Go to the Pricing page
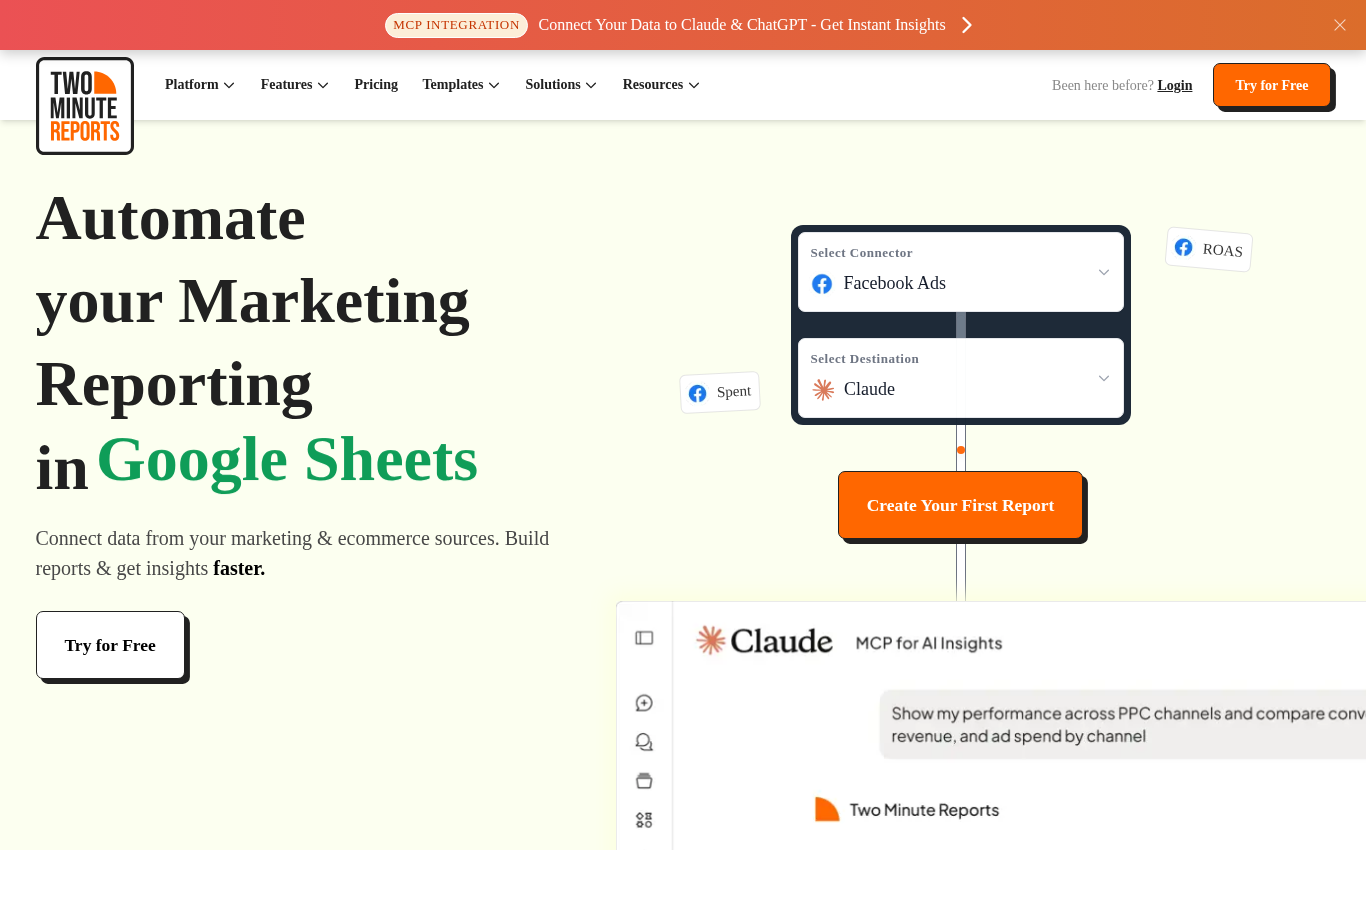The height and width of the screenshot is (900, 1366). click(376, 85)
